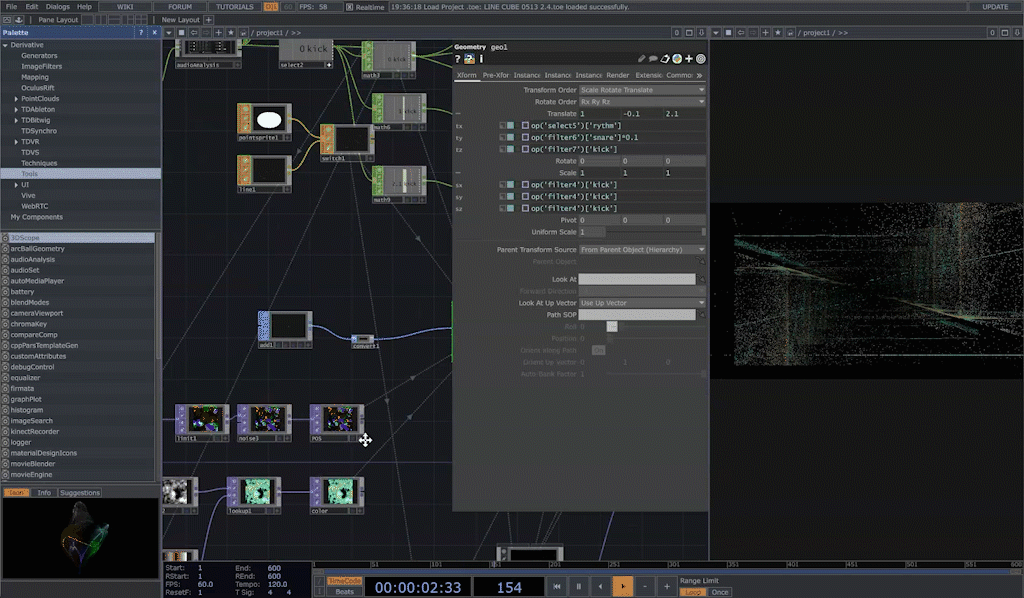Adjust Uniform Scale slider
The image size is (1024, 598).
[x=656, y=232]
